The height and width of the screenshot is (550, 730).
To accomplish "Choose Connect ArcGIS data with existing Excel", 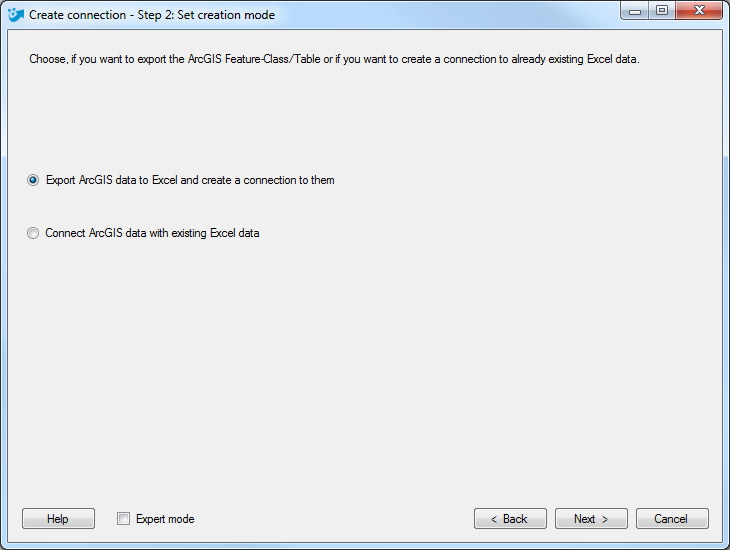I will (33, 233).
